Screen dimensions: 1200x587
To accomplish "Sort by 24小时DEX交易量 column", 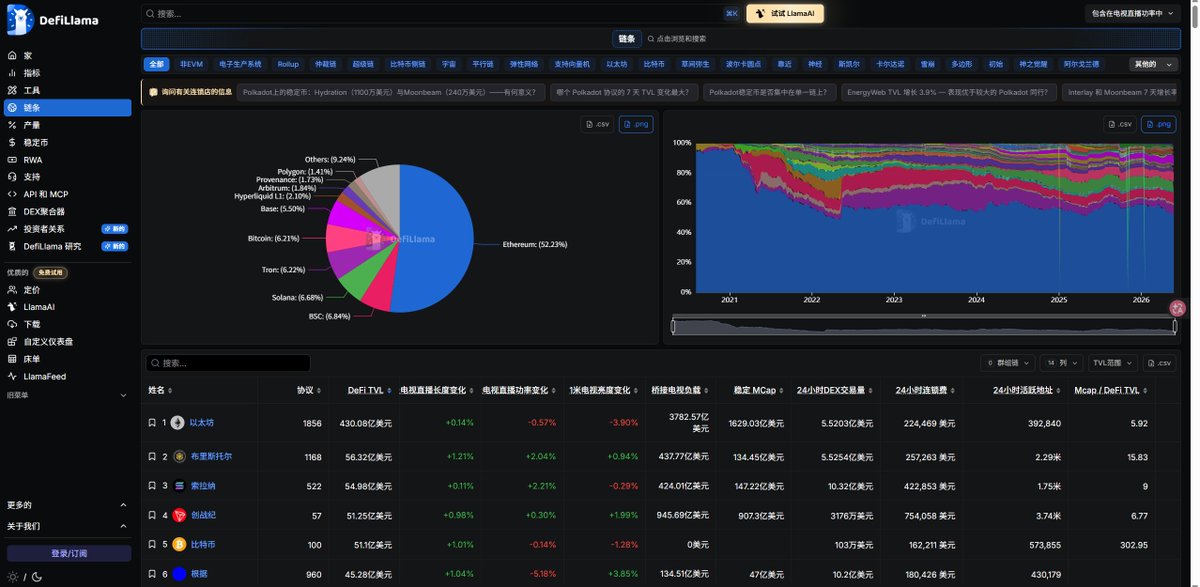I will 834,390.
